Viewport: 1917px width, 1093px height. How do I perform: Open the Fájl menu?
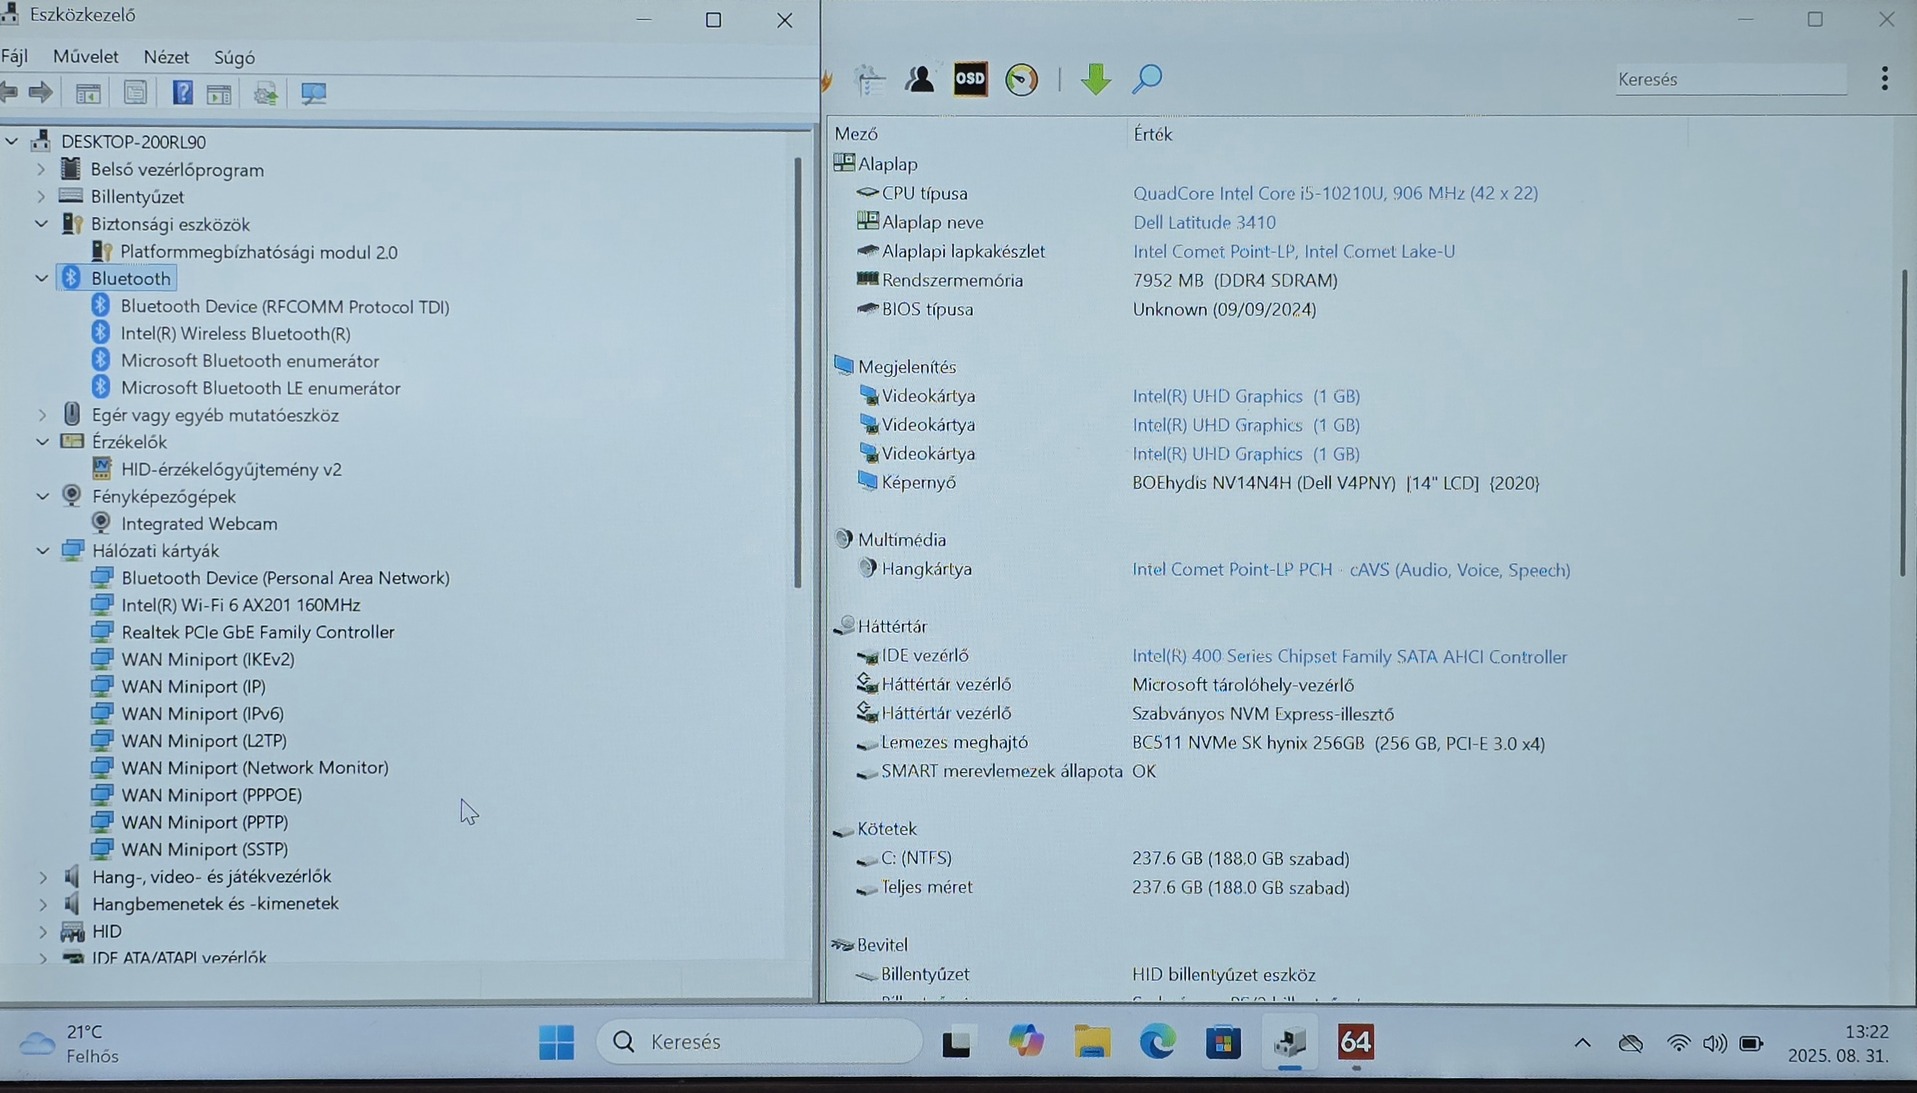point(14,57)
